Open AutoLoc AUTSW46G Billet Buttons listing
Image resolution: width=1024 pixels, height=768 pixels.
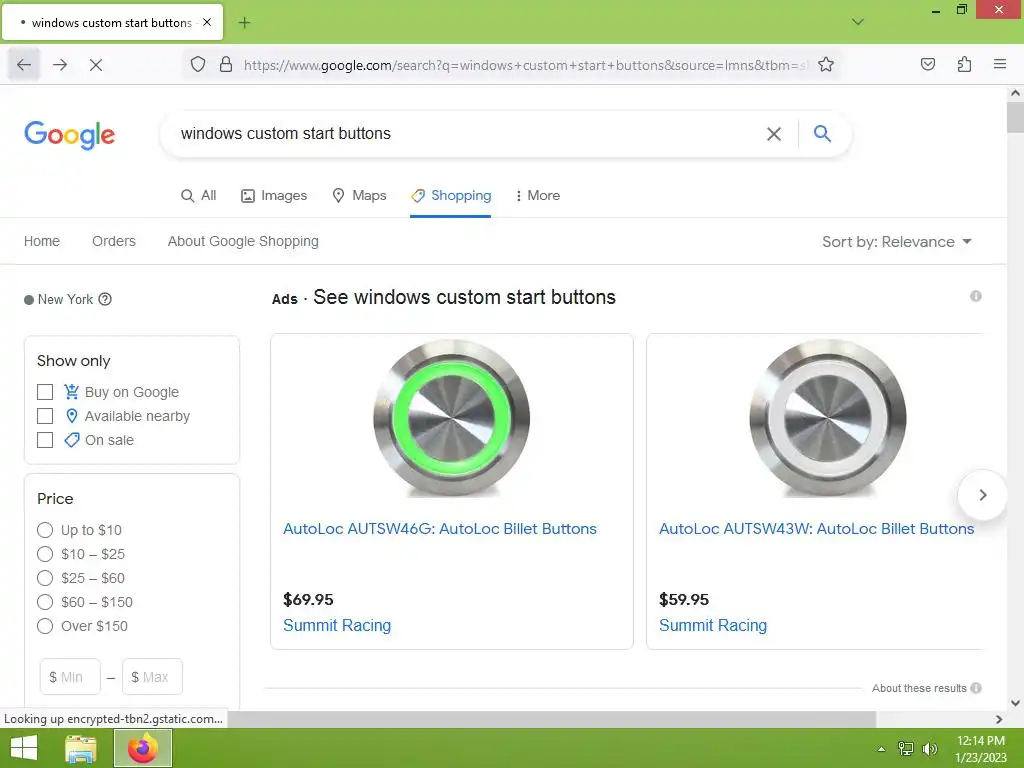click(x=440, y=528)
